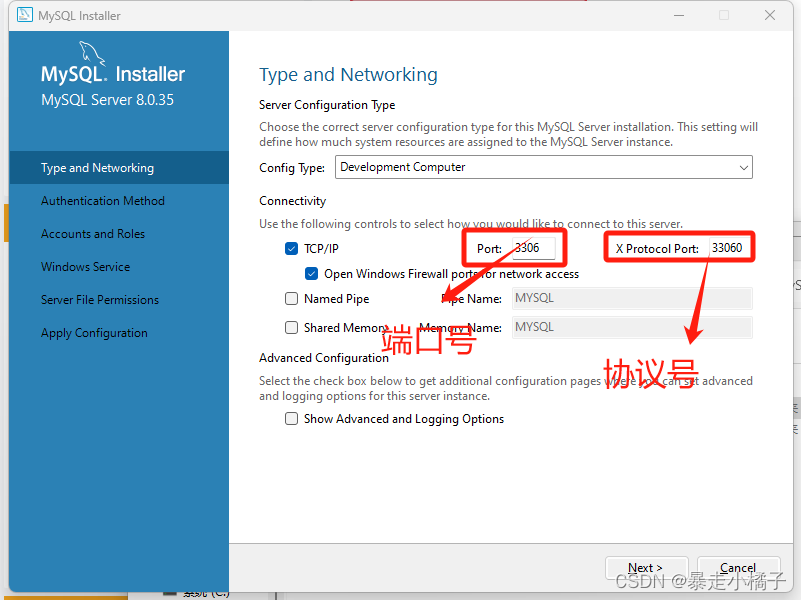Select Type and Networking step
801x600 pixels.
pyautogui.click(x=119, y=167)
